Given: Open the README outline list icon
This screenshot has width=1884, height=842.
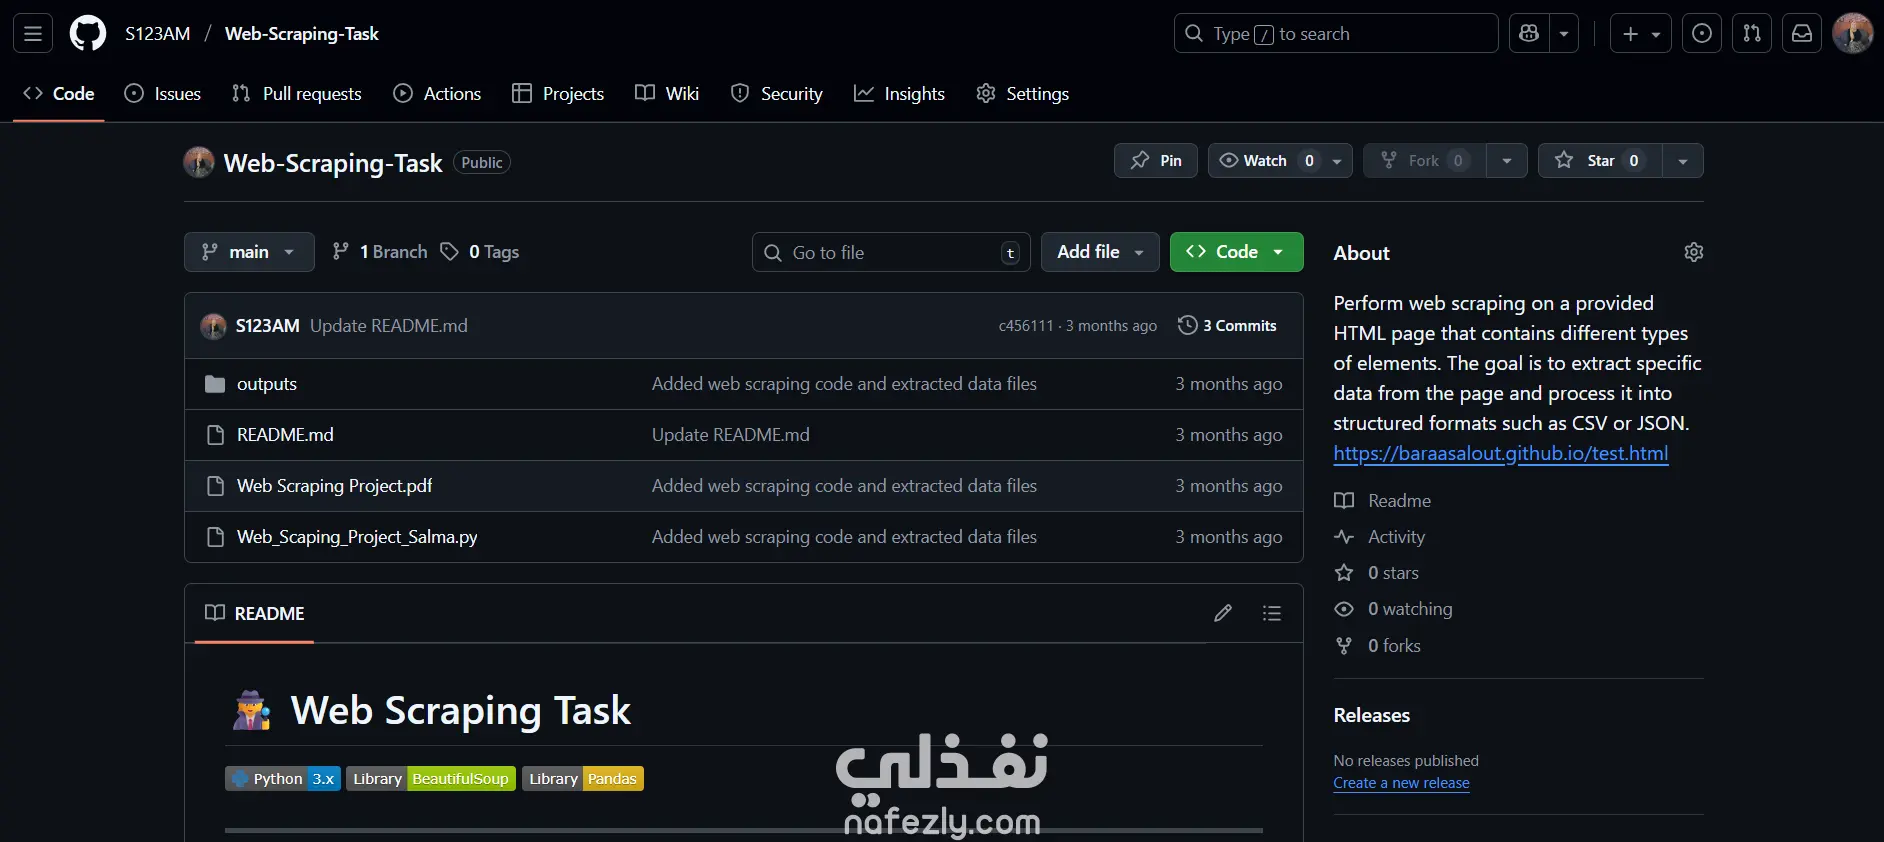Looking at the screenshot, I should 1272,613.
